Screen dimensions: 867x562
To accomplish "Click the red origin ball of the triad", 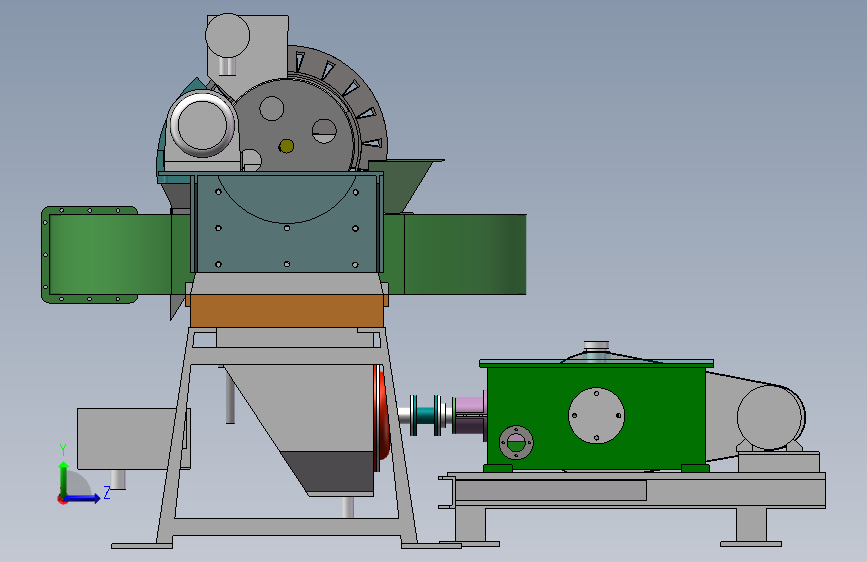I will pyautogui.click(x=61, y=499).
